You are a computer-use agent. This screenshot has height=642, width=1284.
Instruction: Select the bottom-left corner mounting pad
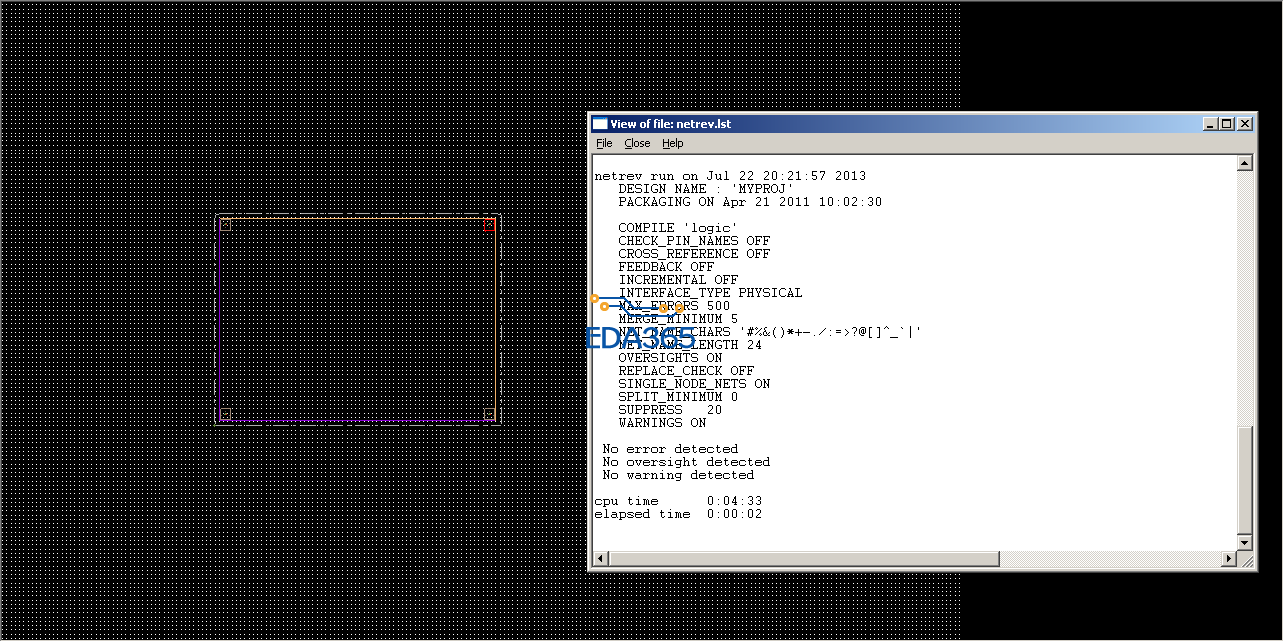point(225,413)
